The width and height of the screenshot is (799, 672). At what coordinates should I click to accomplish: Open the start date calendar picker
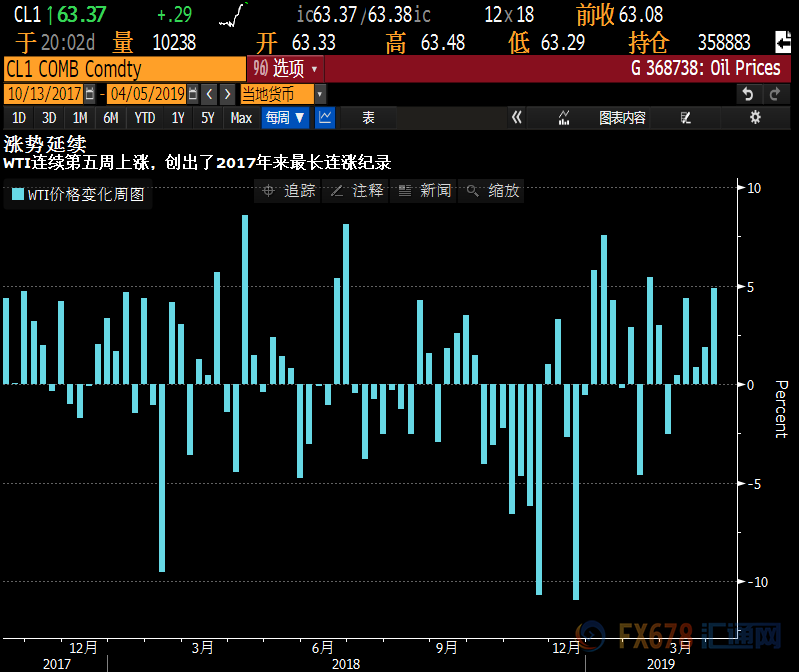[90, 94]
